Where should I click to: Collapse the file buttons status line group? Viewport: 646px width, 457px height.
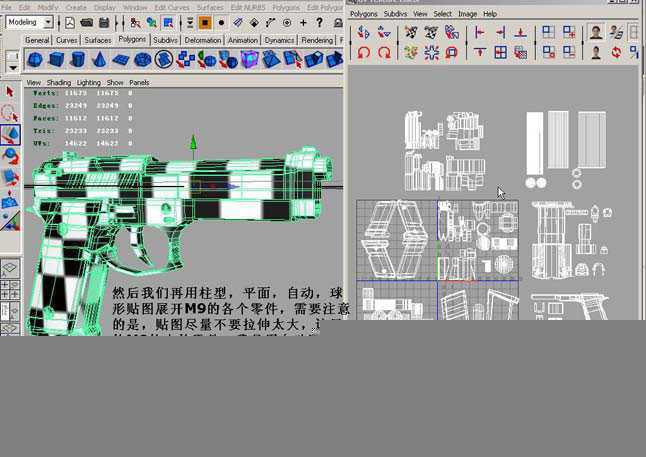point(59,23)
